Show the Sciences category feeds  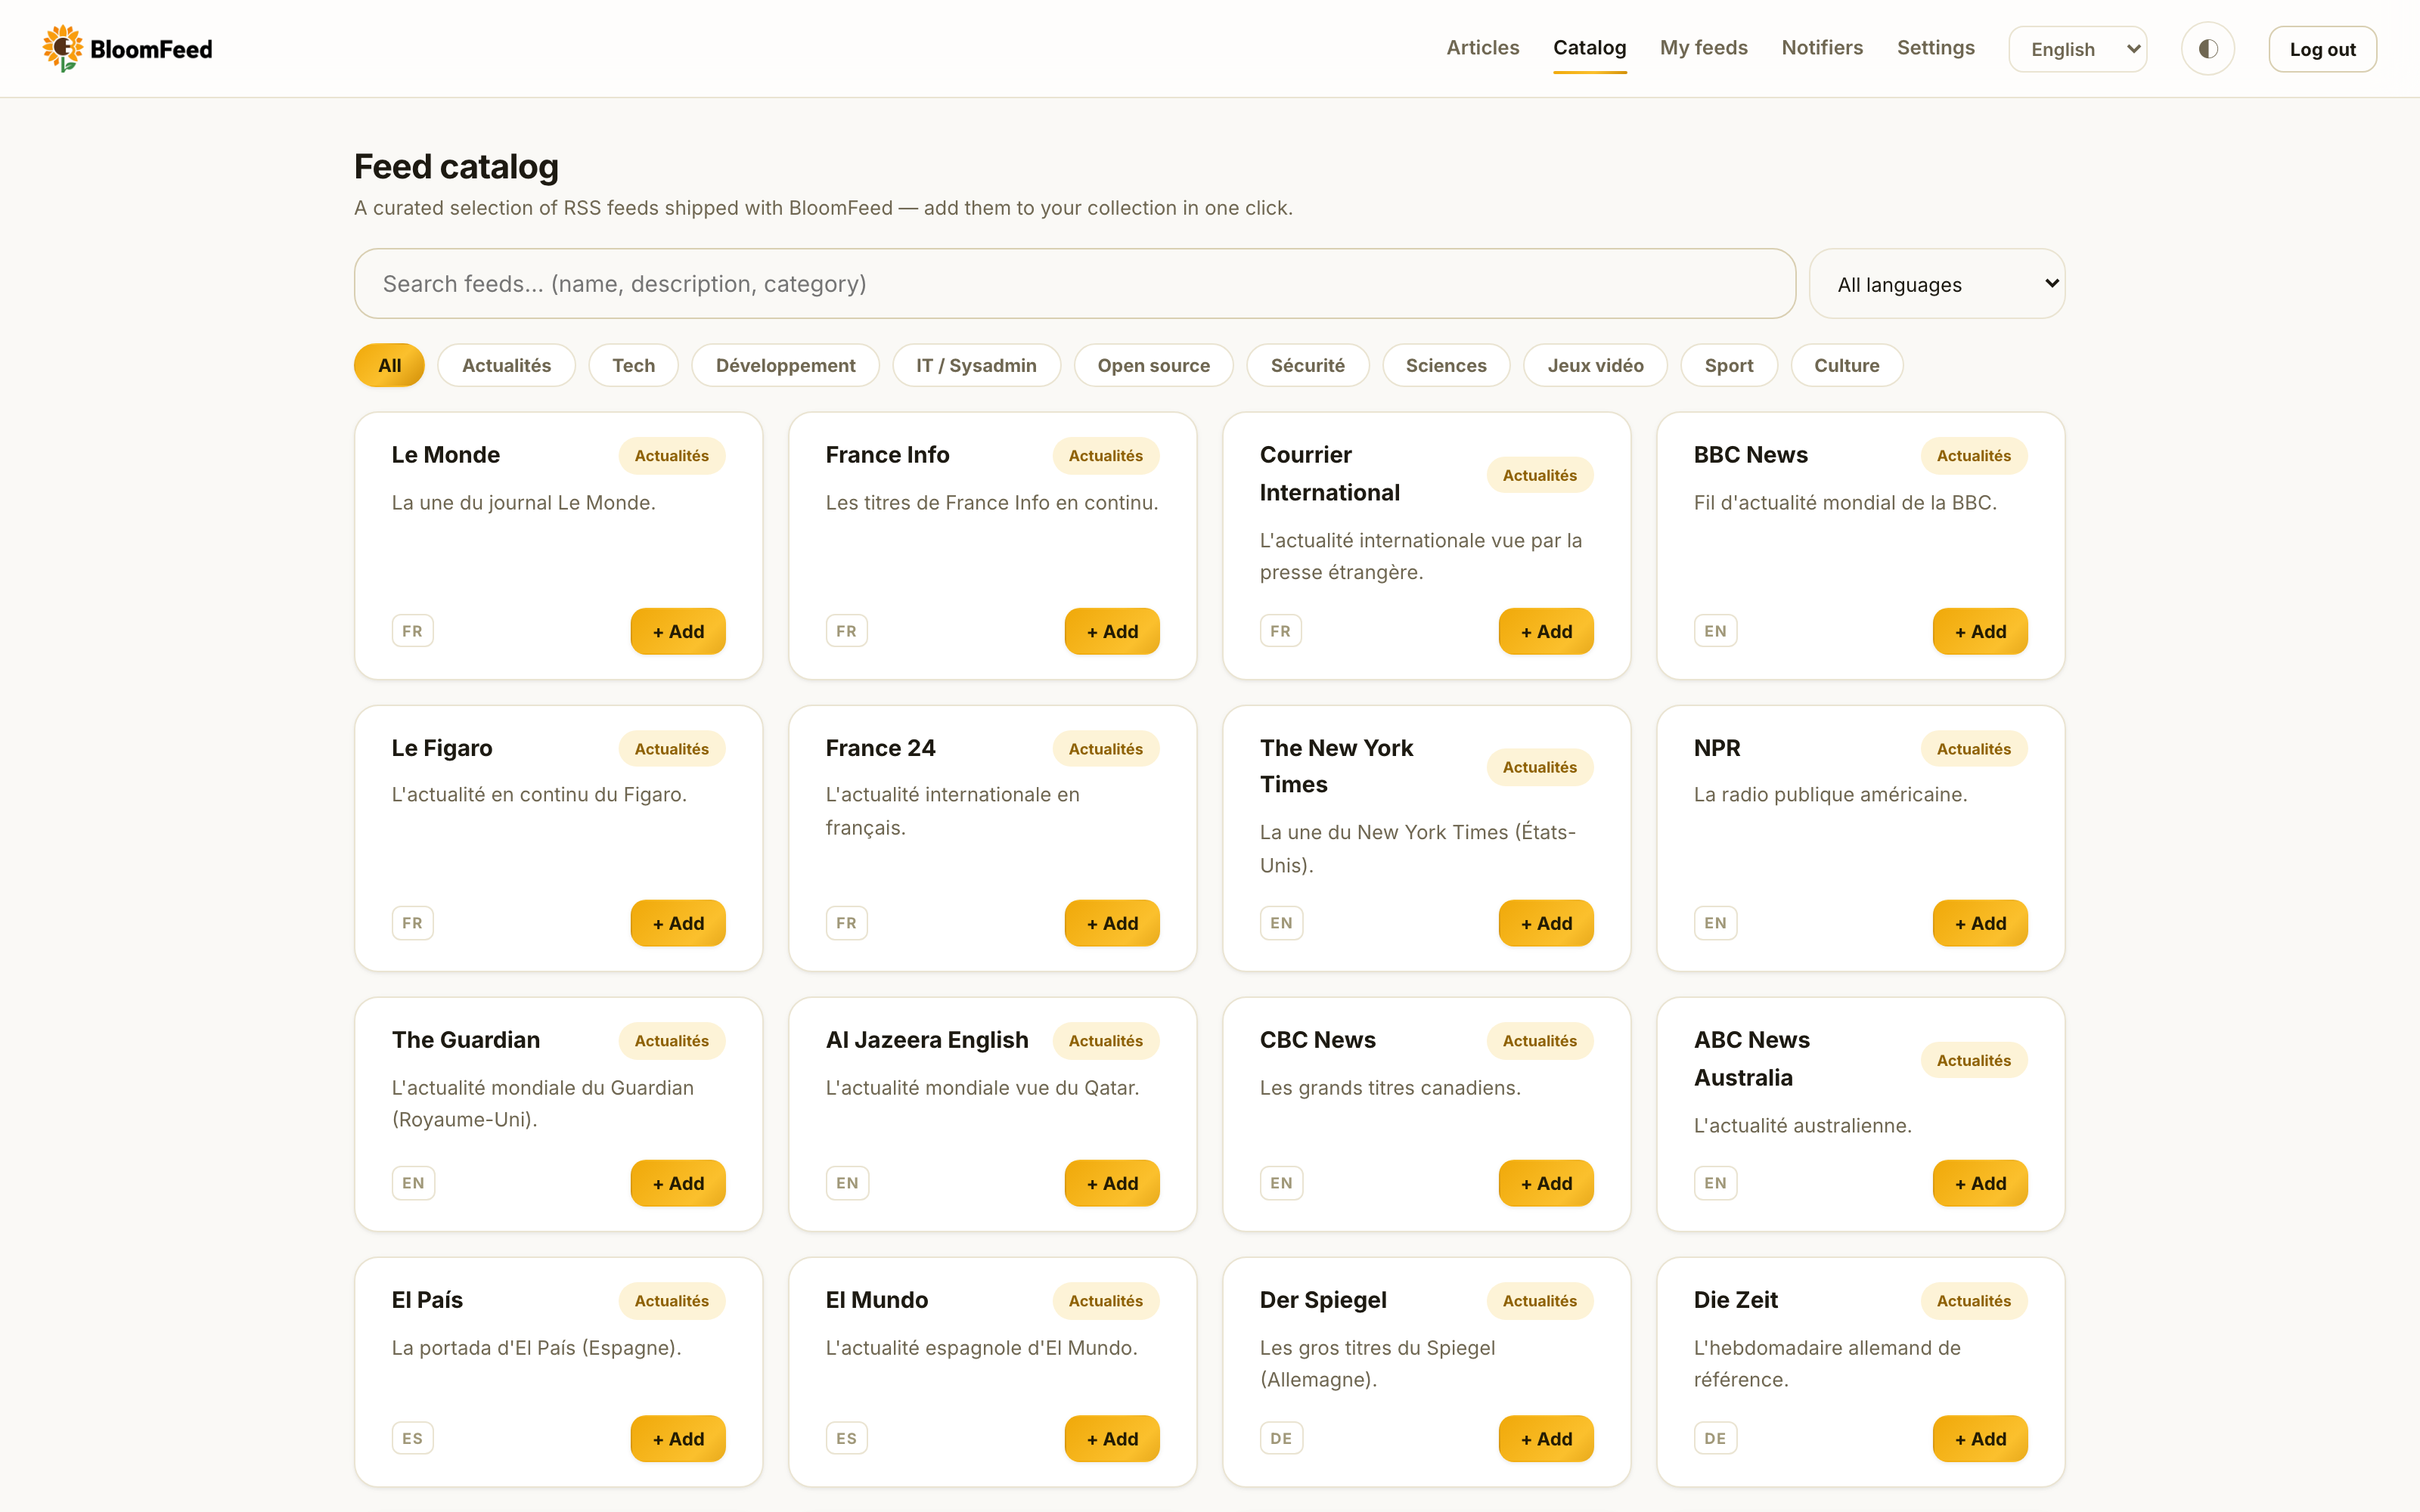(1445, 365)
